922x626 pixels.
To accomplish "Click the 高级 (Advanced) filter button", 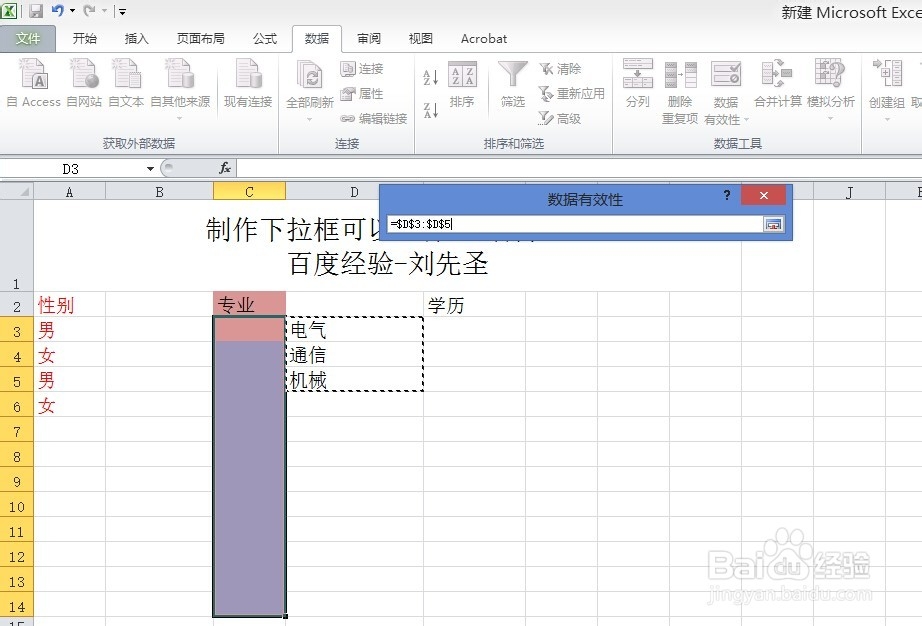I will click(x=570, y=119).
